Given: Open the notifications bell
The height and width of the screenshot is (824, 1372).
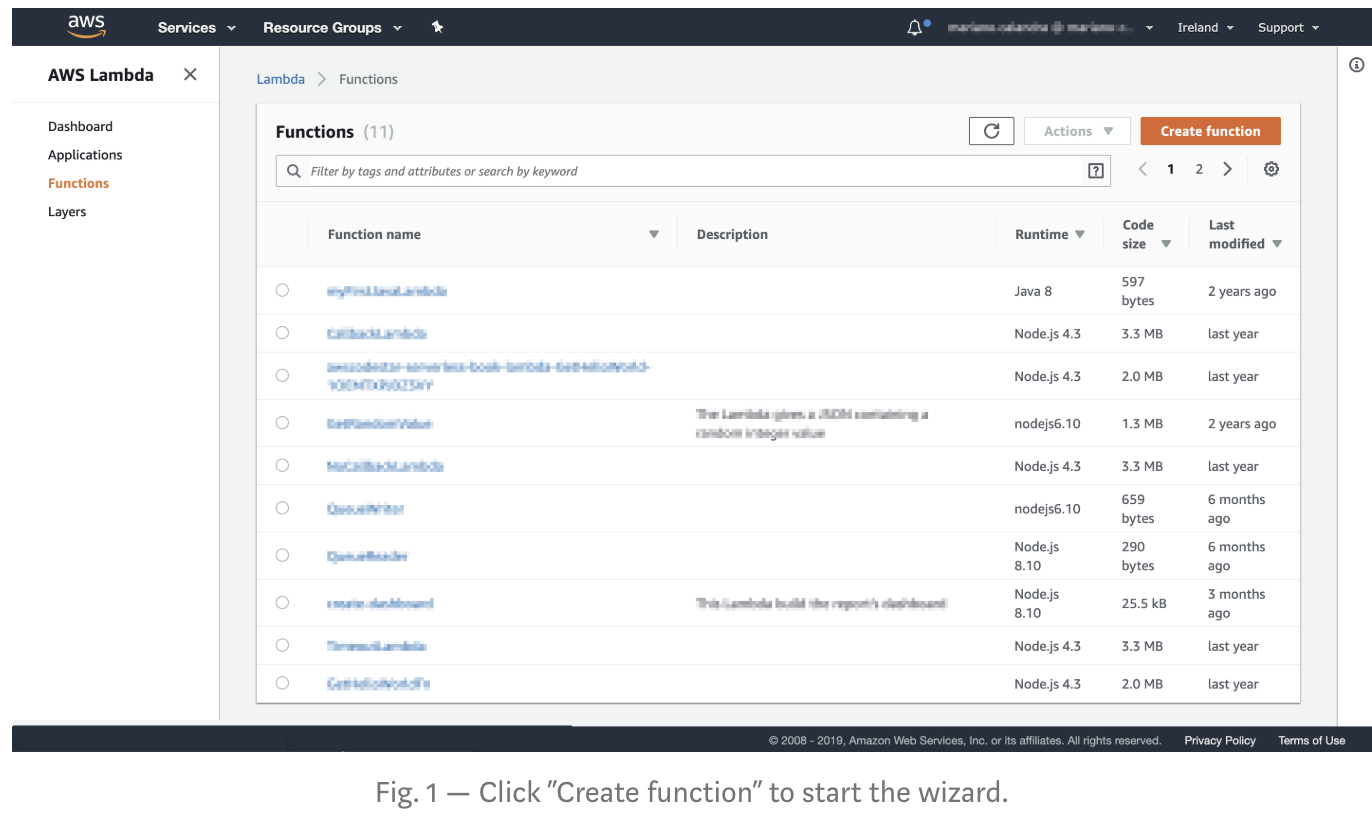Looking at the screenshot, I should point(915,28).
